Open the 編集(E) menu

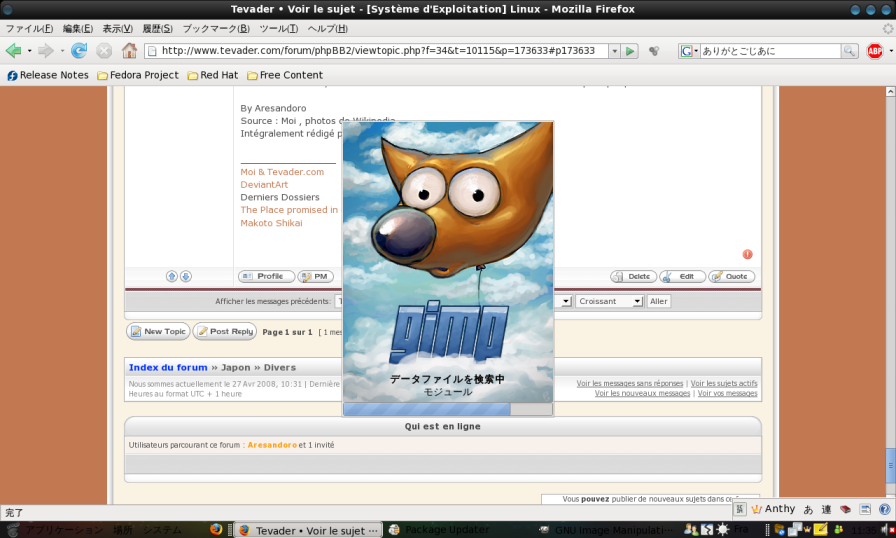click(78, 29)
